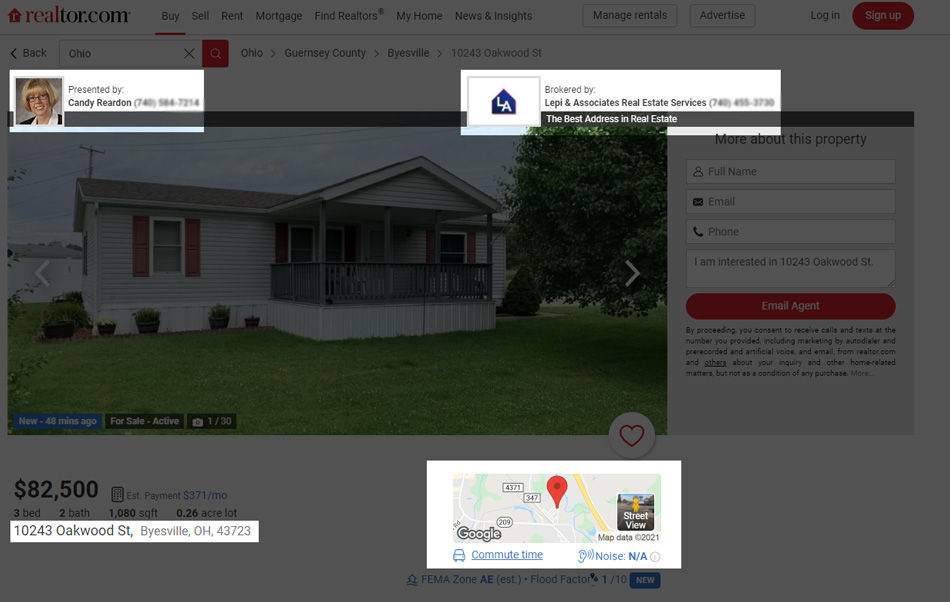Show previous photo with left chevron
The height and width of the screenshot is (602, 950).
(x=42, y=273)
